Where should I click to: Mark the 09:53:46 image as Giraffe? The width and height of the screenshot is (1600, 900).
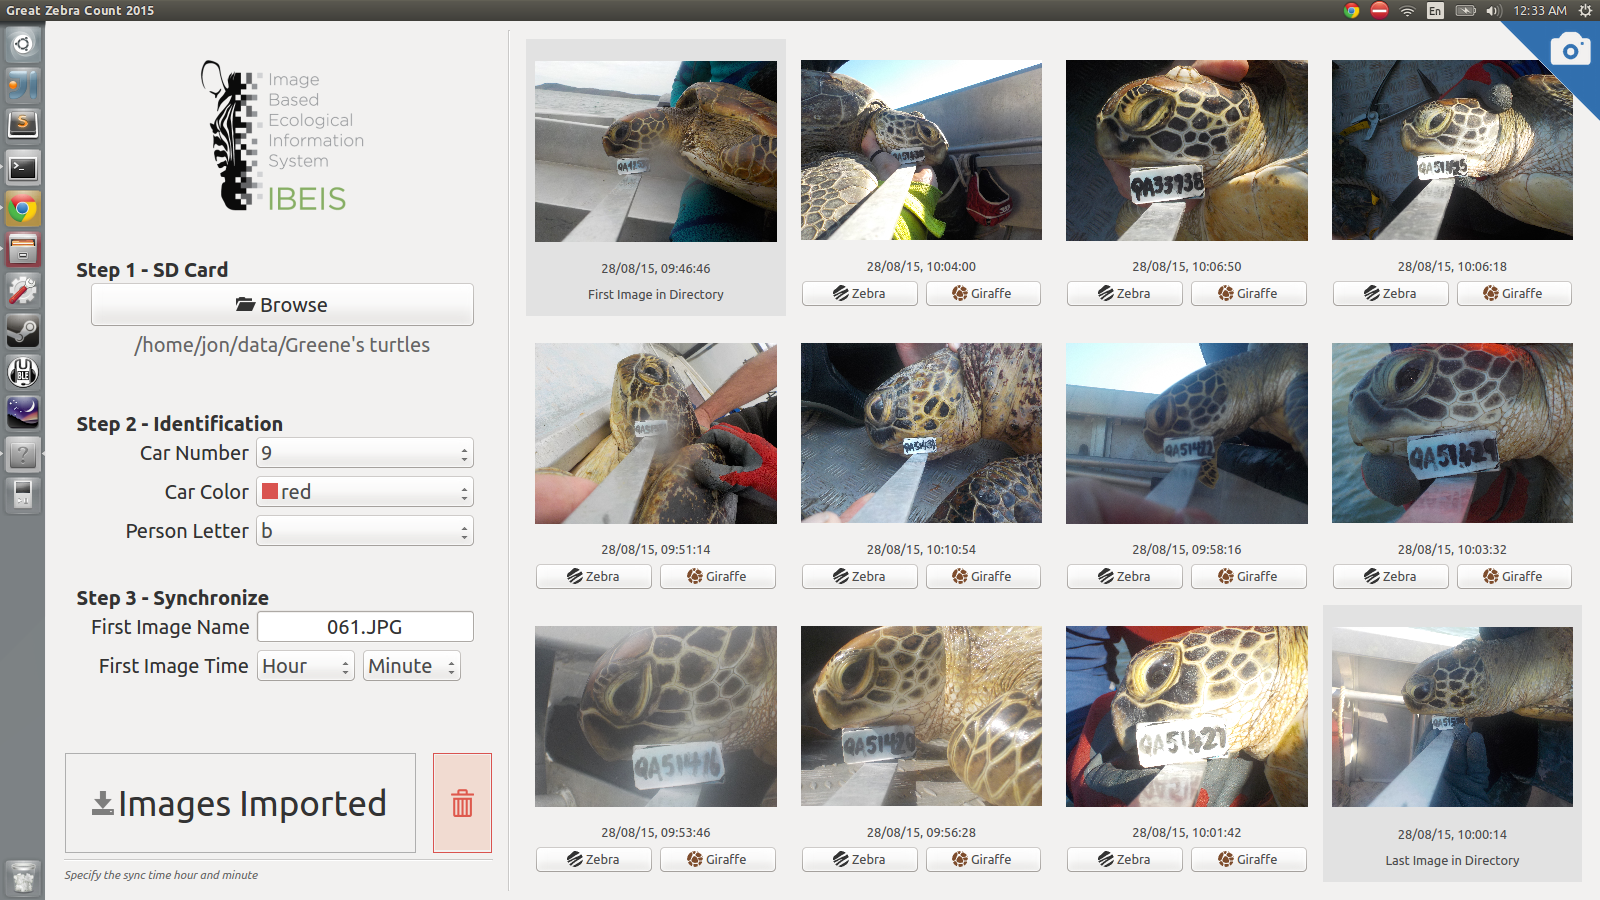pos(717,859)
